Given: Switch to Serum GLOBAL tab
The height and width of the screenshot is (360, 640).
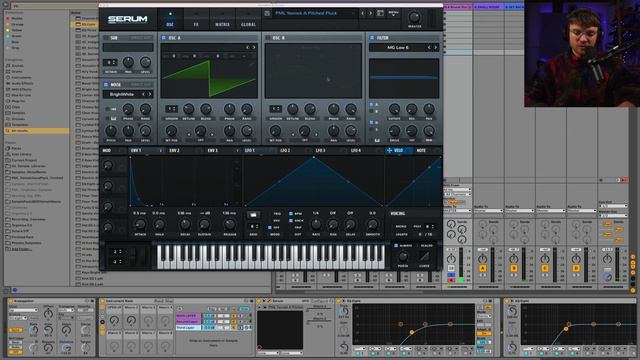Looking at the screenshot, I should (x=248, y=20).
